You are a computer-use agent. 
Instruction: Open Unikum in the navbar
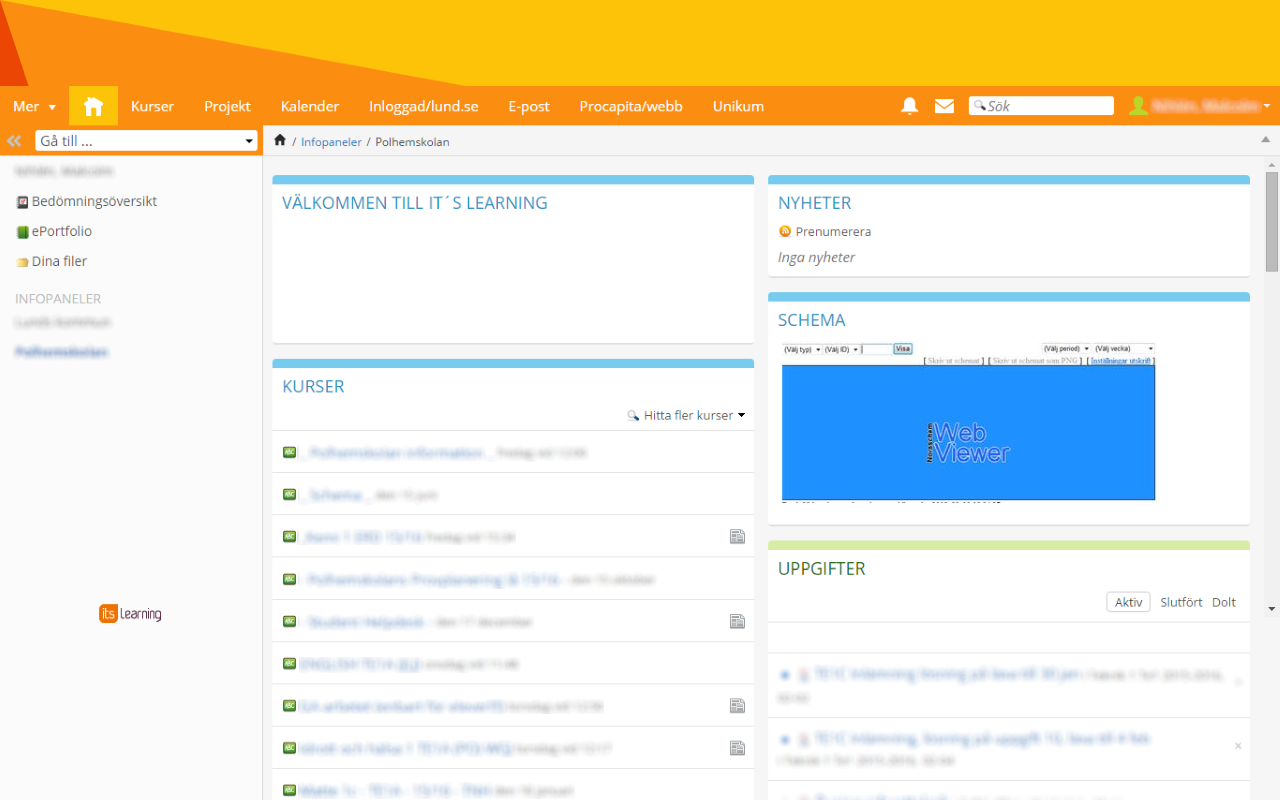coord(738,106)
